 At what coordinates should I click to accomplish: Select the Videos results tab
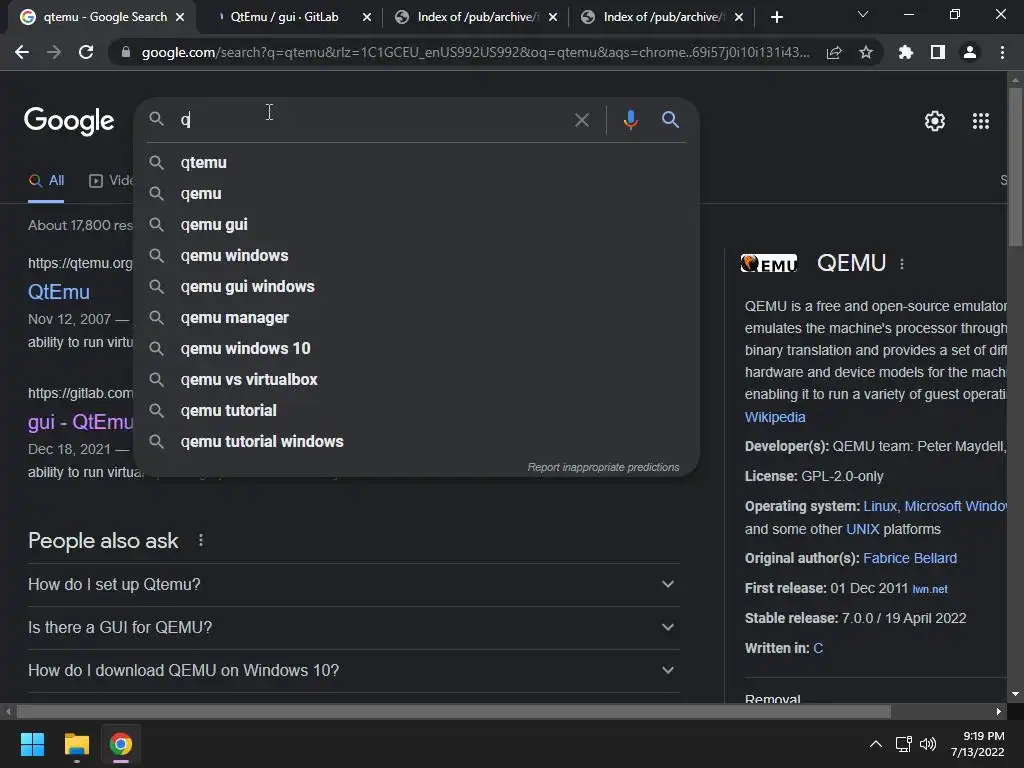click(x=111, y=181)
